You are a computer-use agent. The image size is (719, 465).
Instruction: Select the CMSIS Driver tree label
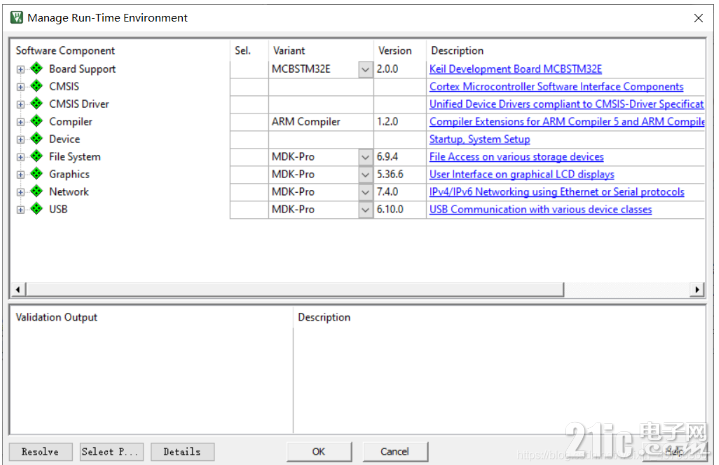click(79, 104)
